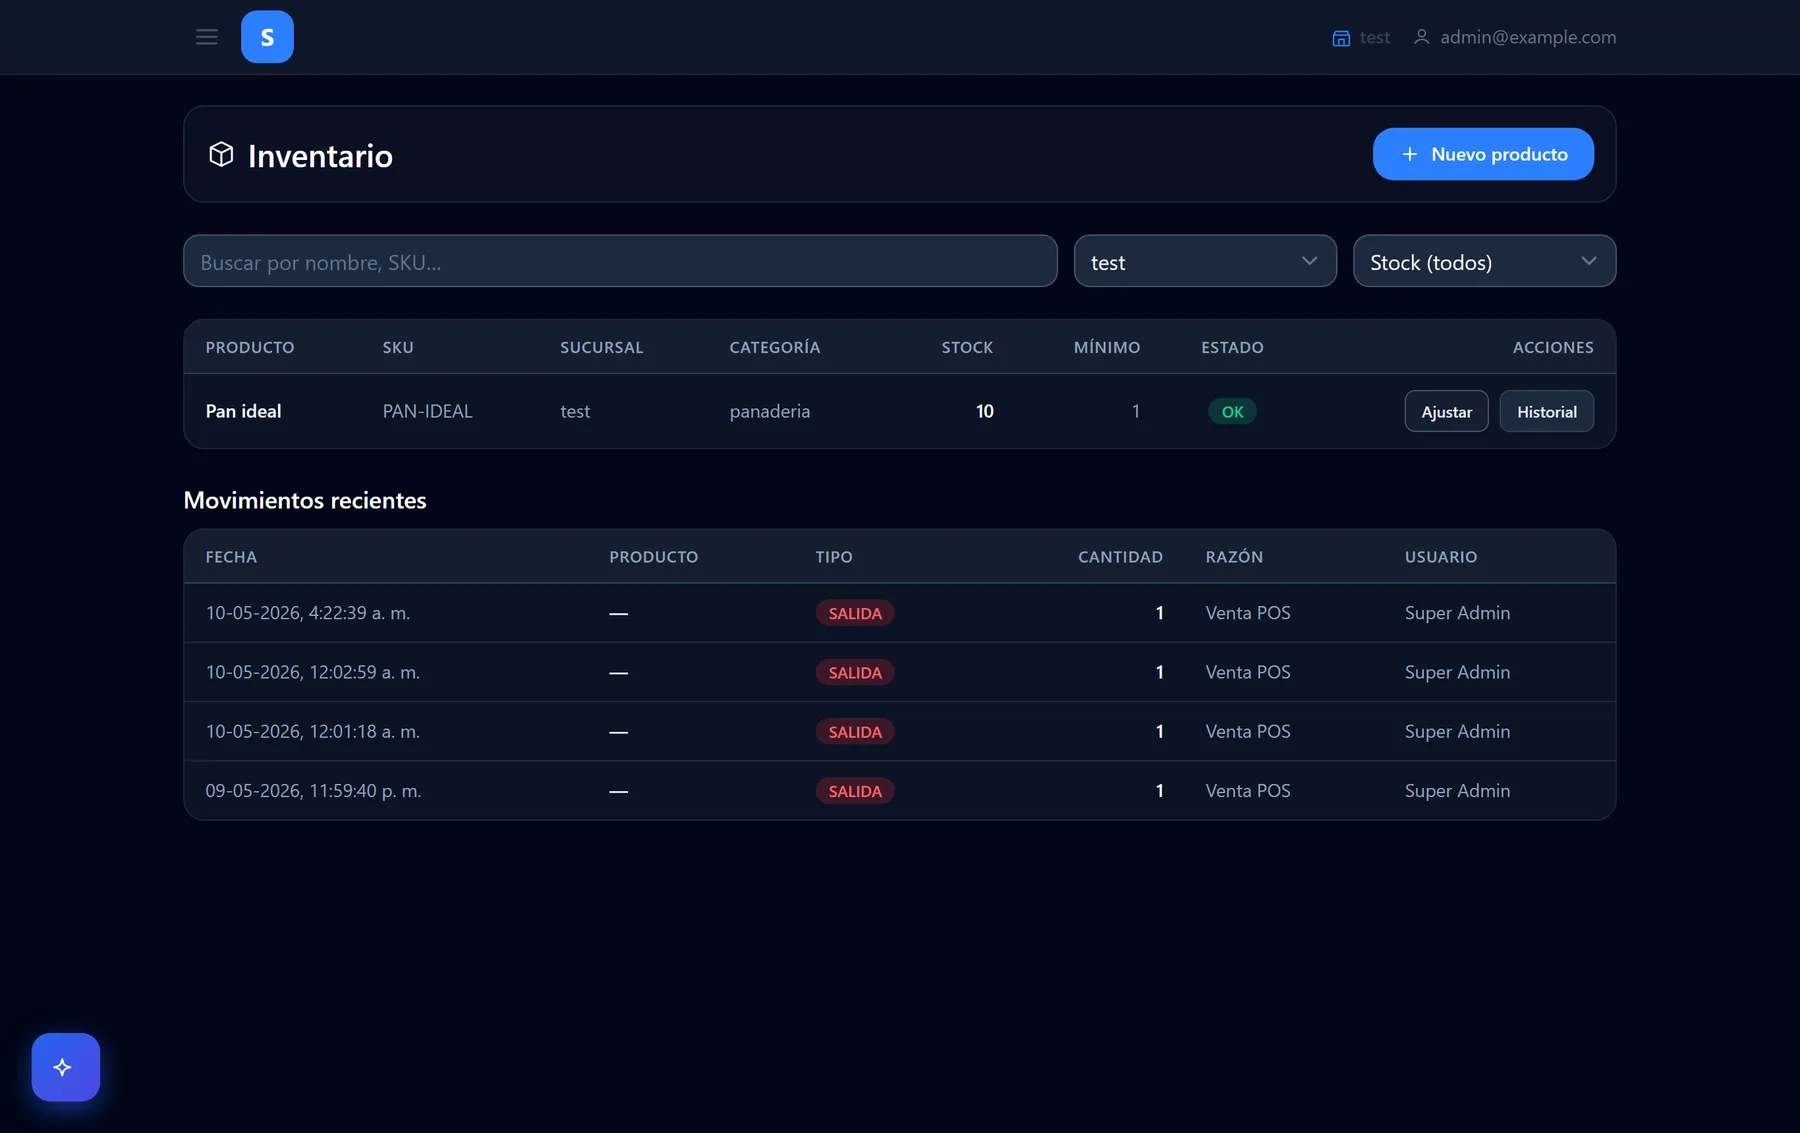This screenshot has height=1133, width=1800.
Task: Click the test store label in header
Action: (1375, 37)
